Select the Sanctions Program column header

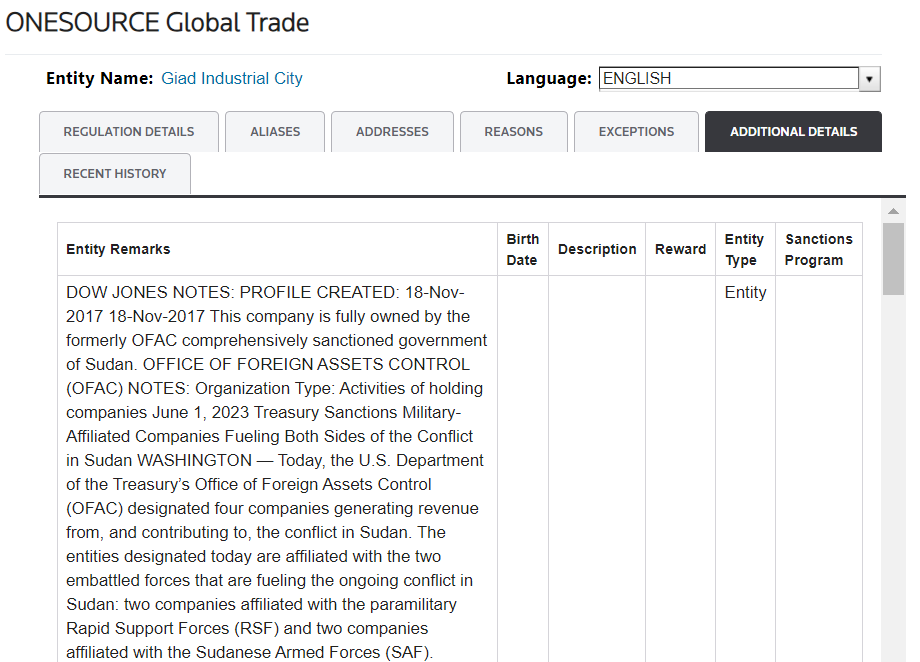pos(818,249)
